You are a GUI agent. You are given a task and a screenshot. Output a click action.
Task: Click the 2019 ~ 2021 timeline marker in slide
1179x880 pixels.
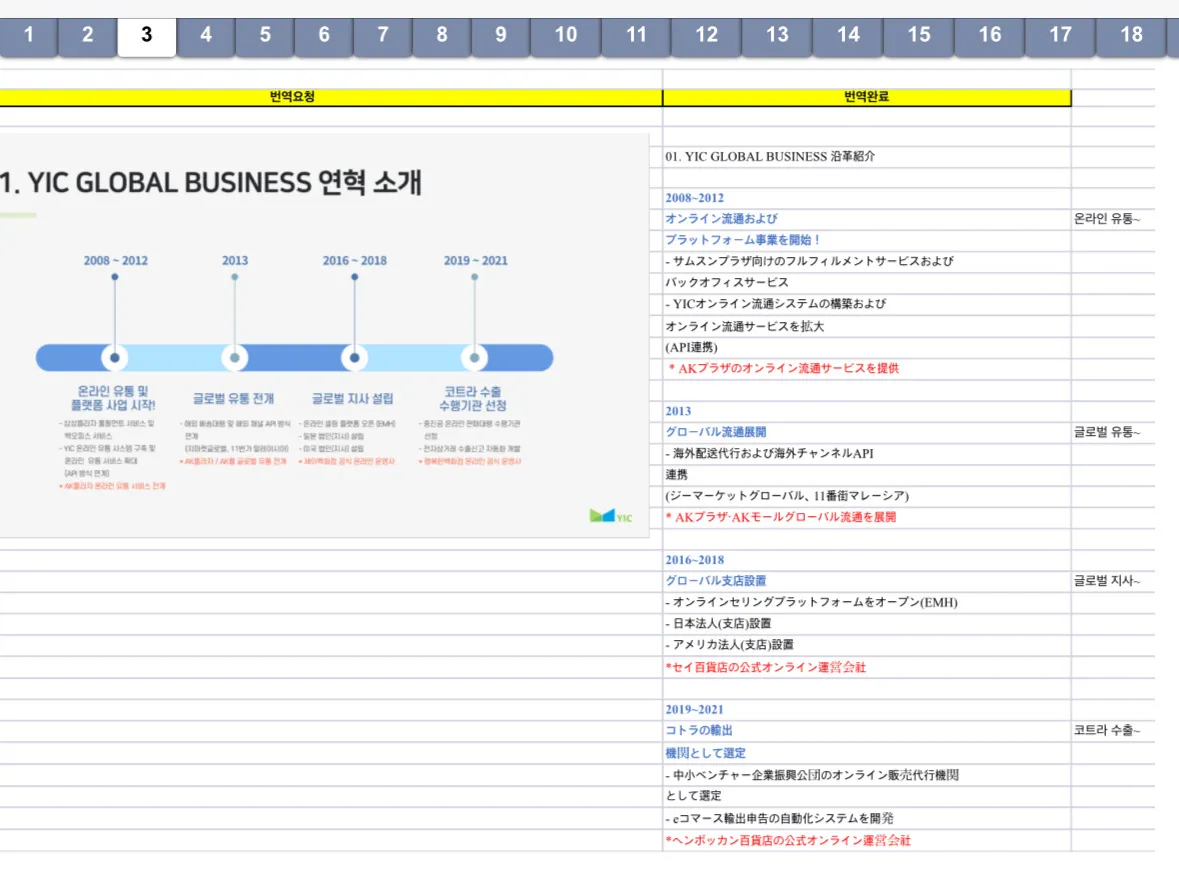(474, 357)
